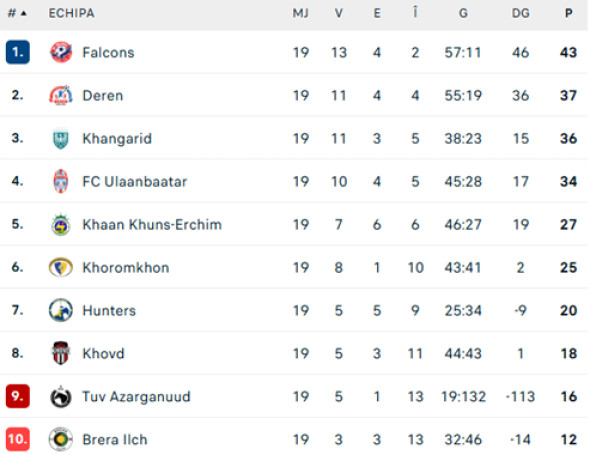Sort table by the P points column
This screenshot has width=590, height=454.
click(x=569, y=14)
